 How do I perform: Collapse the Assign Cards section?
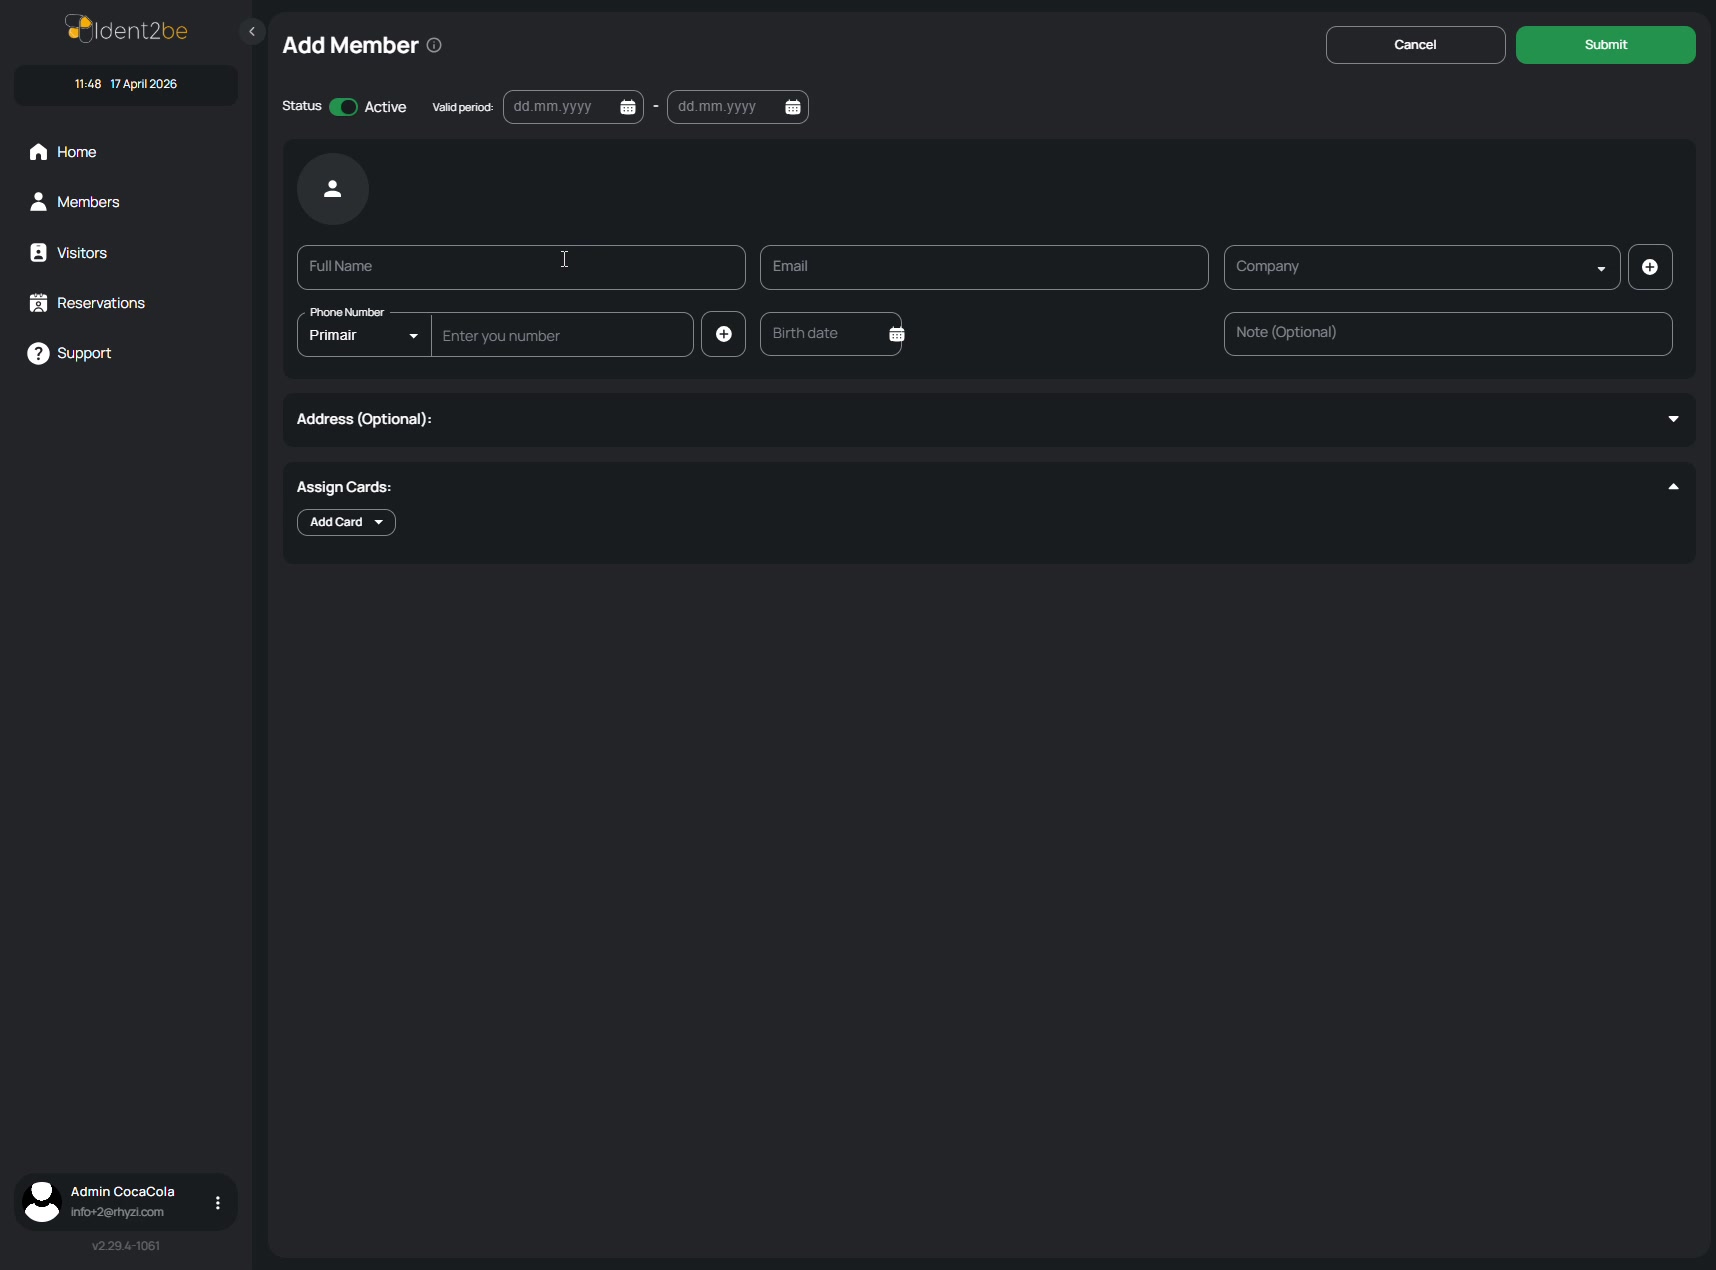pyautogui.click(x=1673, y=487)
